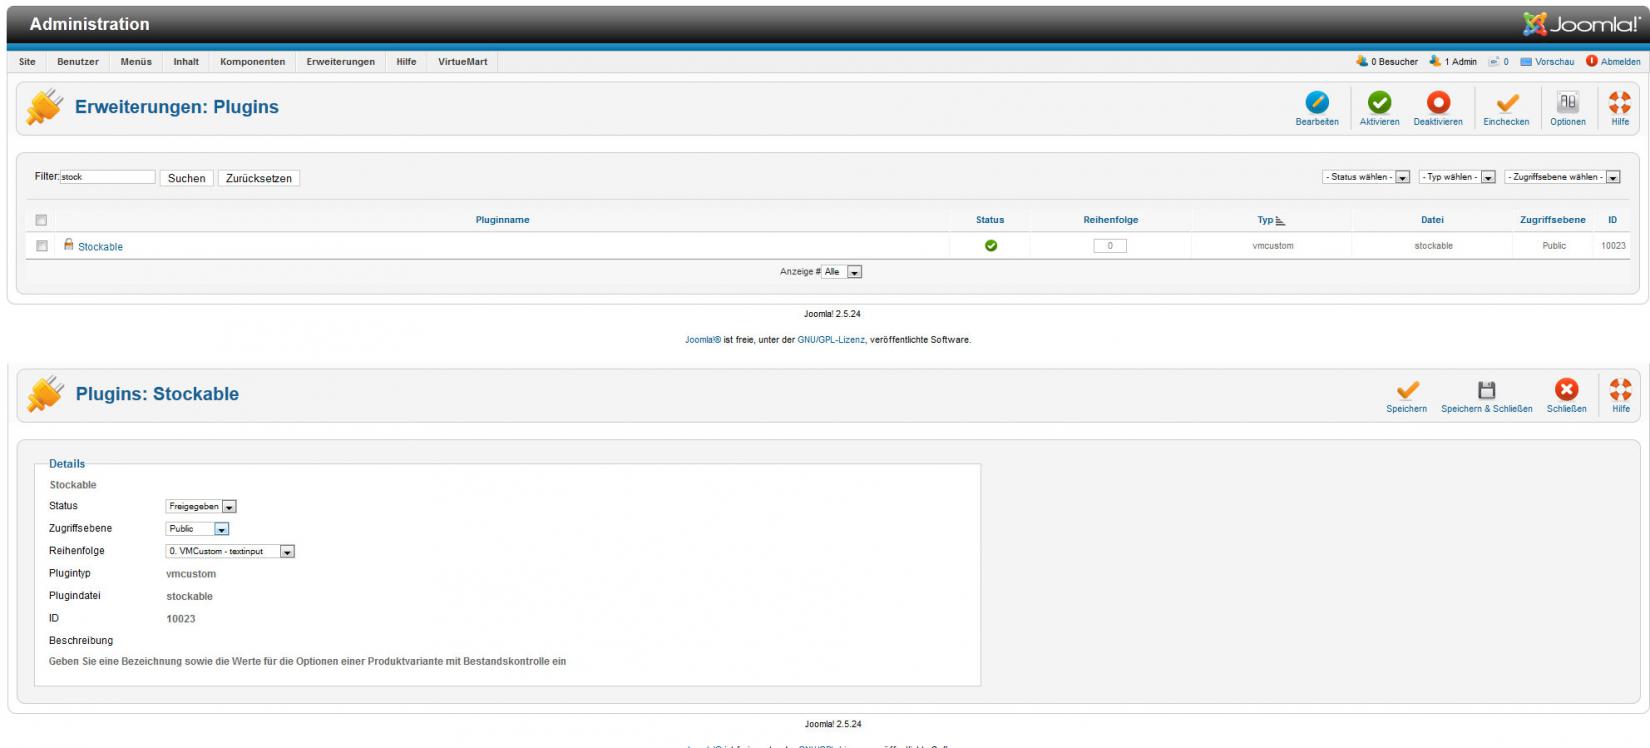Open the plugin Optionen icon
1650x748 pixels.
[x=1567, y=103]
